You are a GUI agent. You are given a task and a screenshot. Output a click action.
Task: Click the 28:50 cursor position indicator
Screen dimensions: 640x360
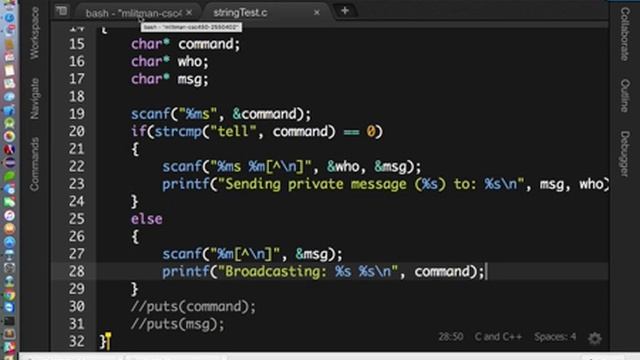pyautogui.click(x=451, y=337)
